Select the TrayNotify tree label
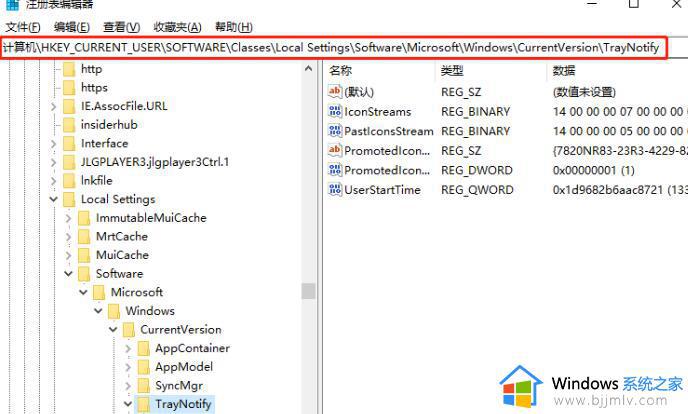This screenshot has height=414, width=688. tap(183, 404)
